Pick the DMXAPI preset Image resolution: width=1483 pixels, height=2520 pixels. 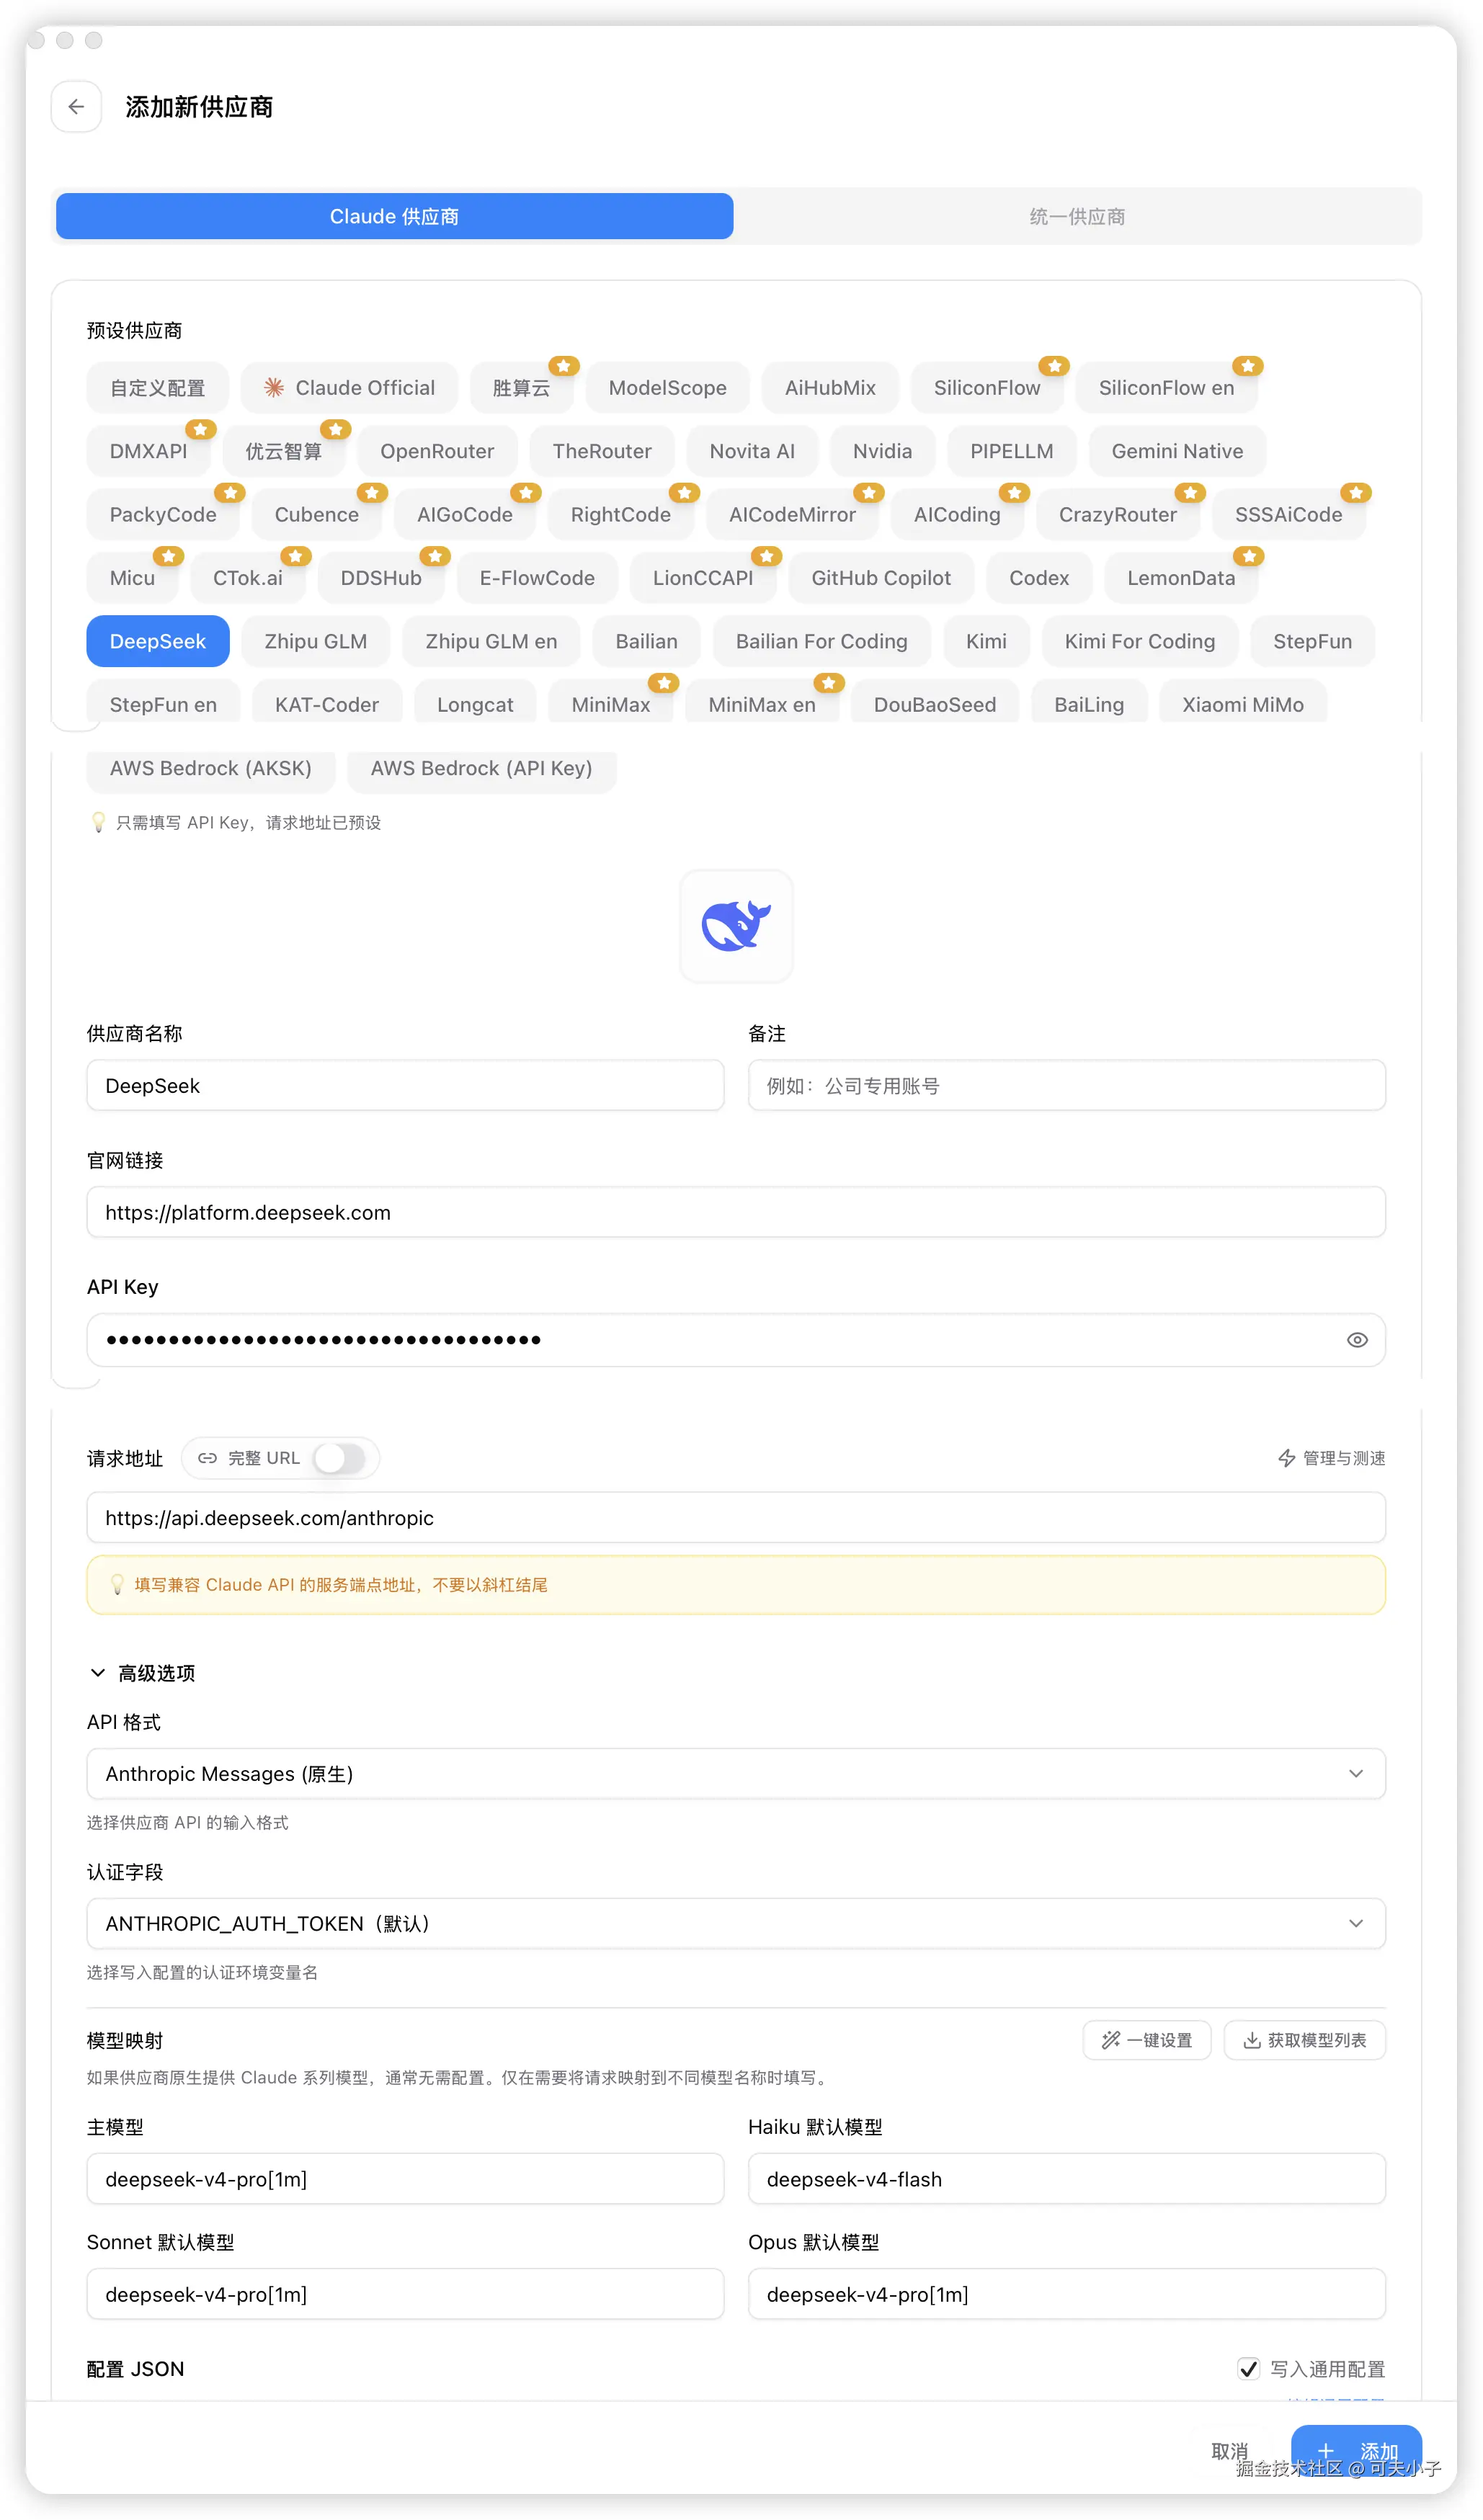(x=148, y=451)
